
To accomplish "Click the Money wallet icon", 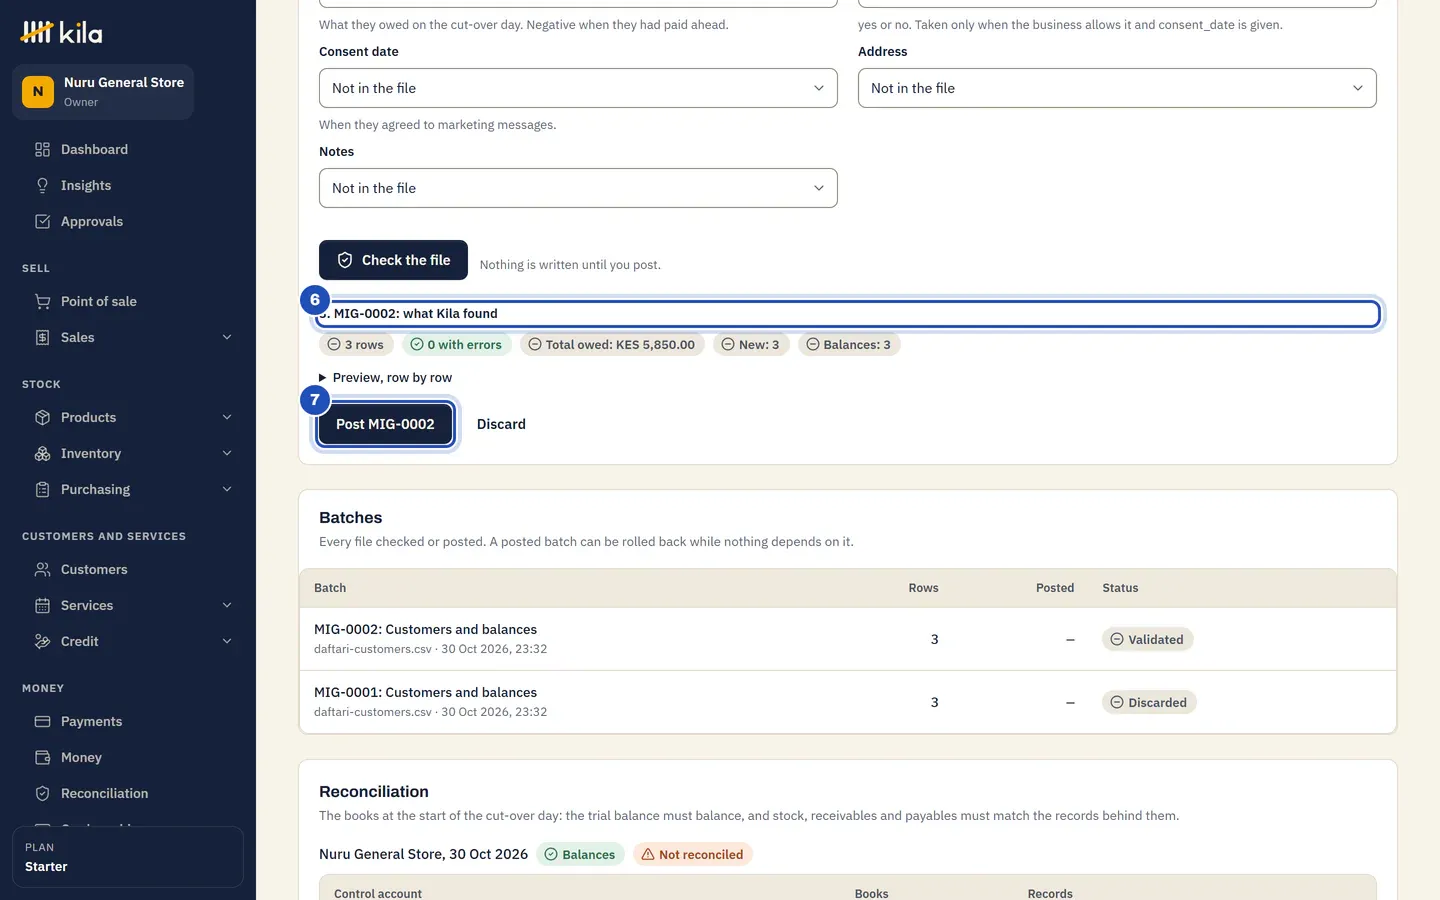I will (42, 757).
